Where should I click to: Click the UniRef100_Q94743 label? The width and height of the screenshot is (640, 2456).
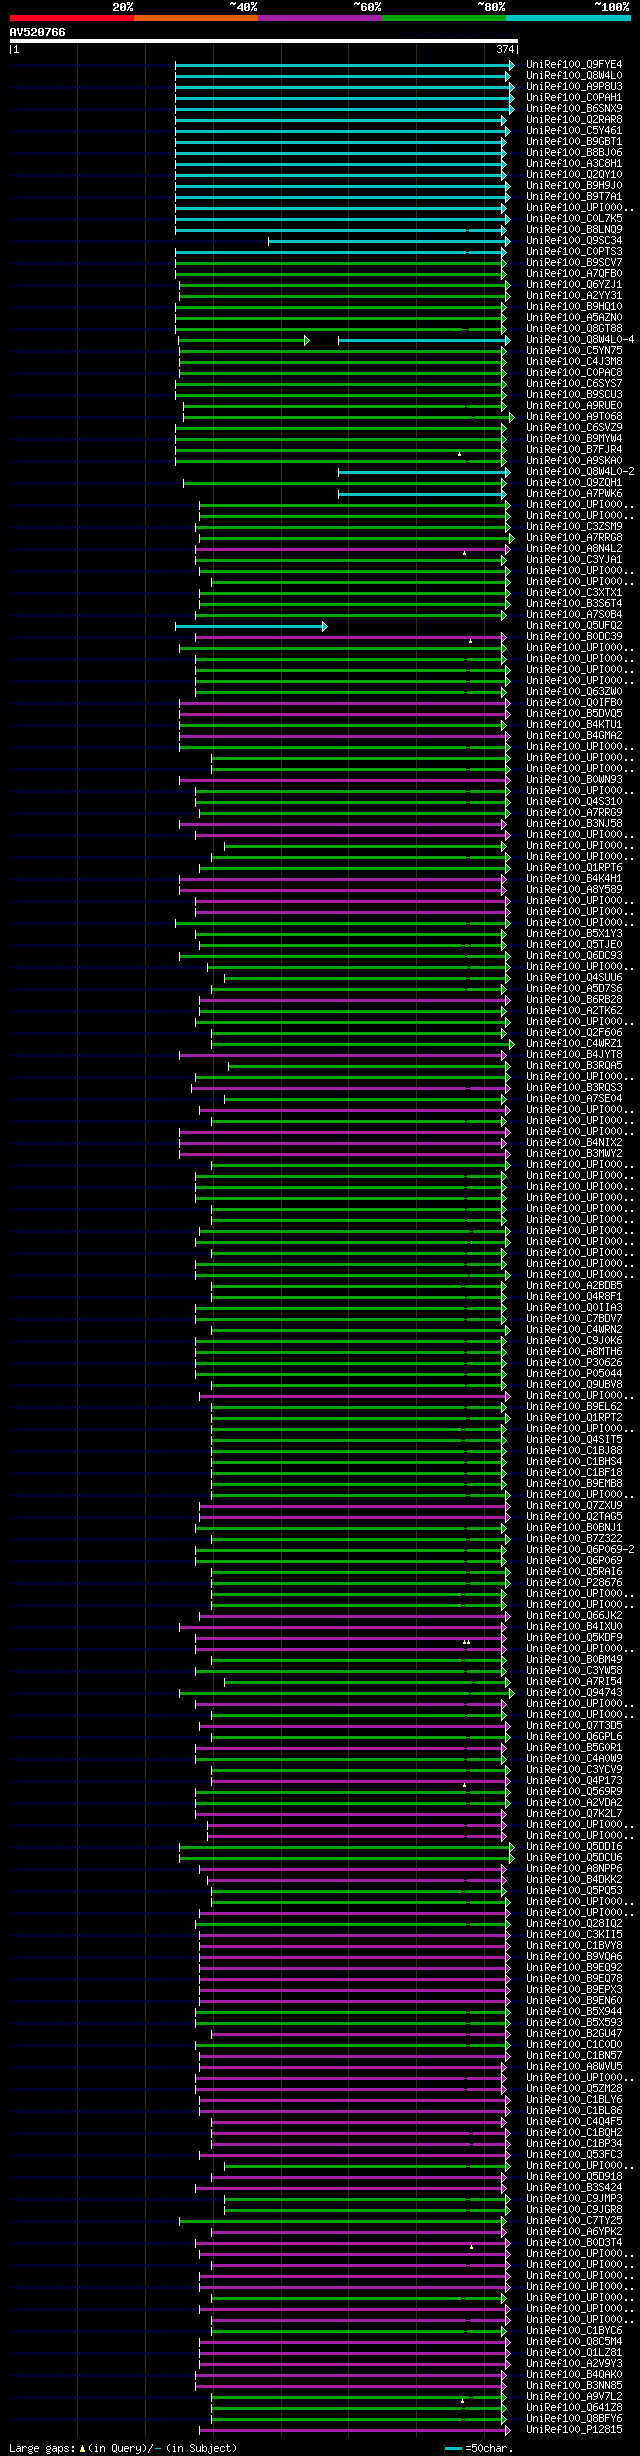coord(574,1693)
